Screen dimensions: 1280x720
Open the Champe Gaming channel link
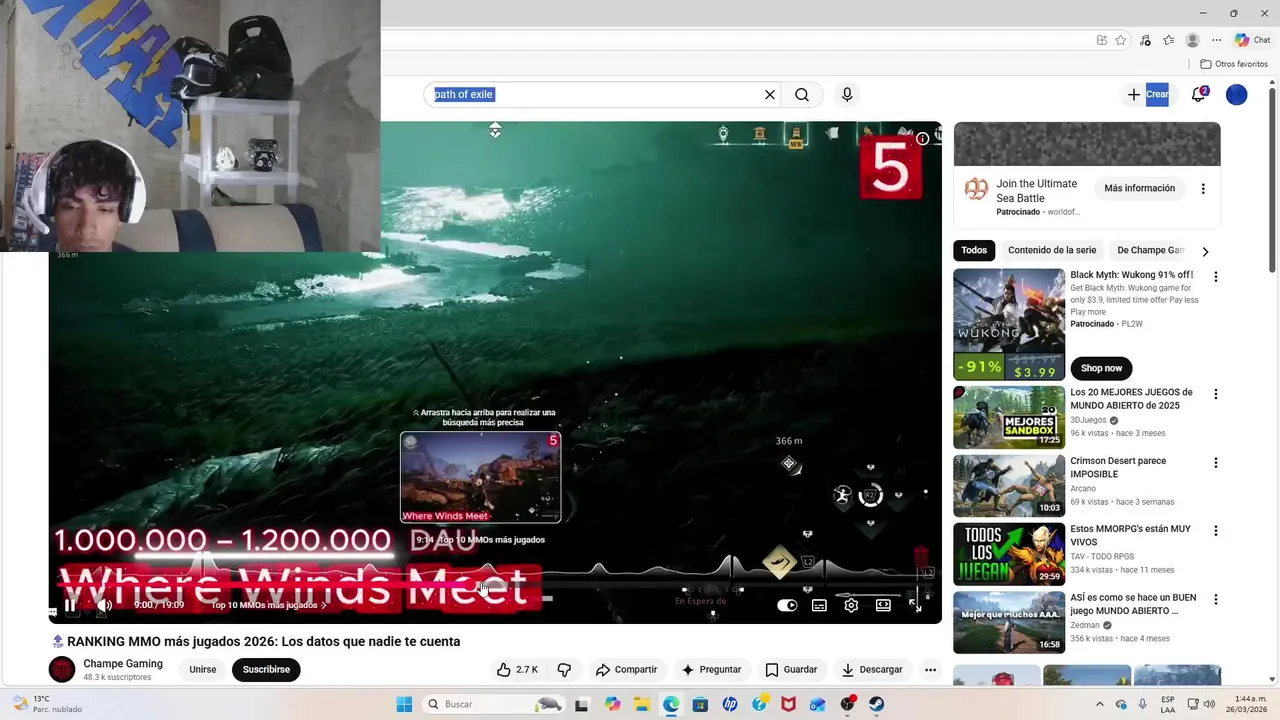pyautogui.click(x=123, y=664)
